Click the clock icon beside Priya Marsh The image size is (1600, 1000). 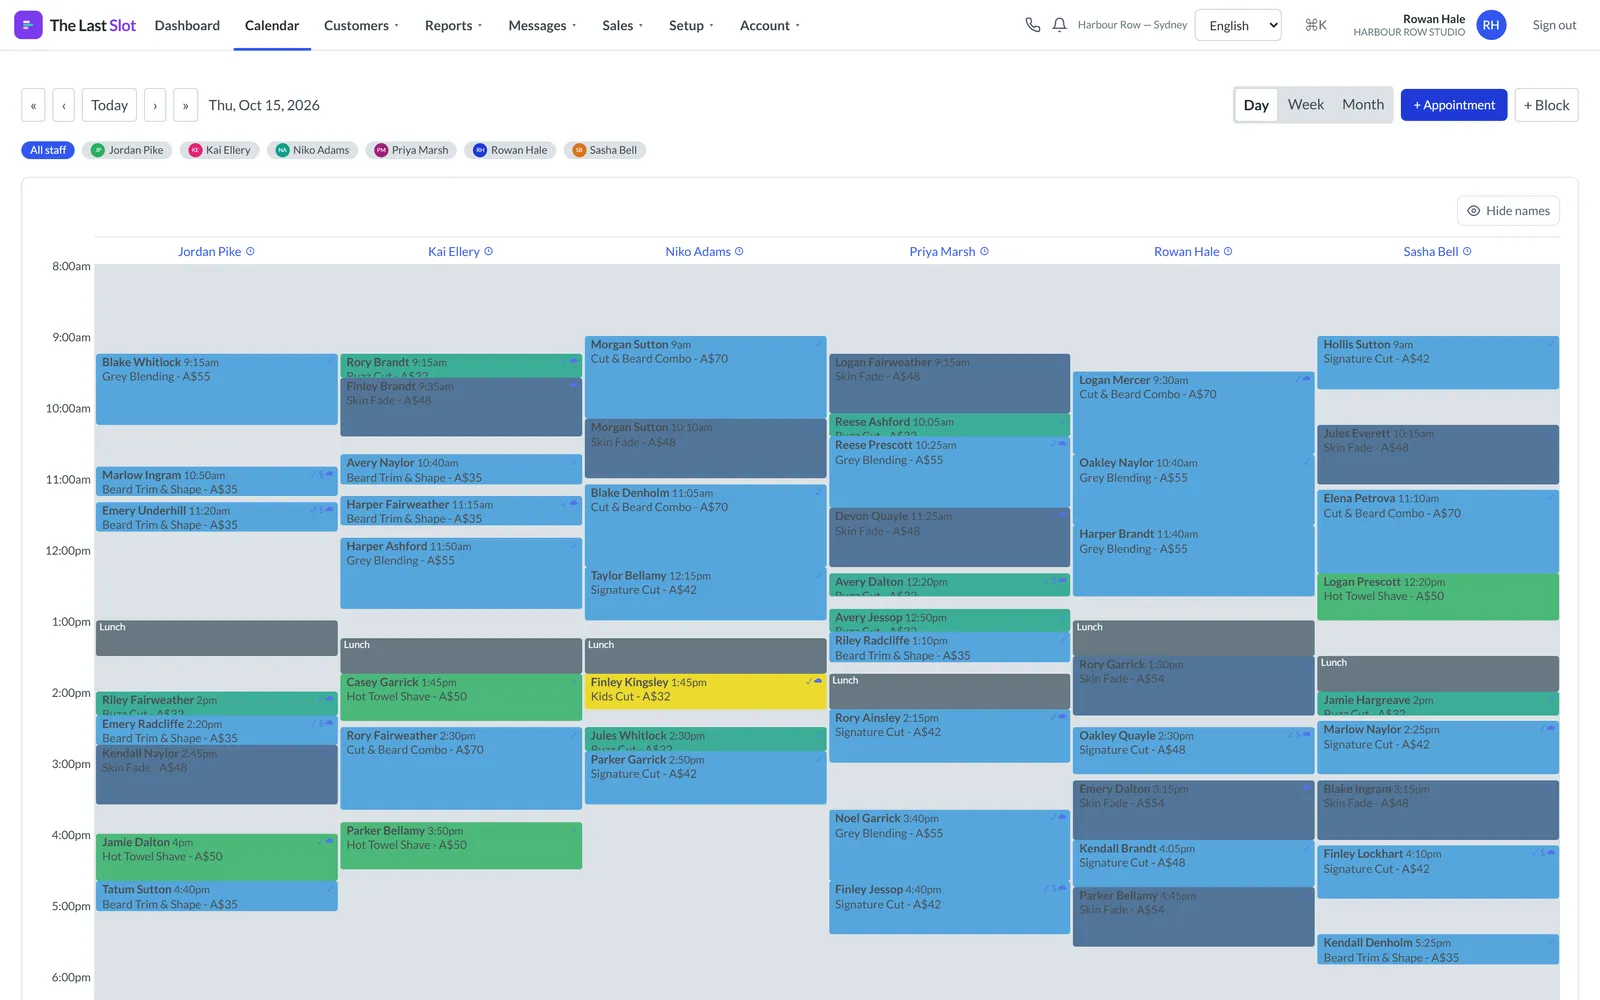(x=984, y=252)
